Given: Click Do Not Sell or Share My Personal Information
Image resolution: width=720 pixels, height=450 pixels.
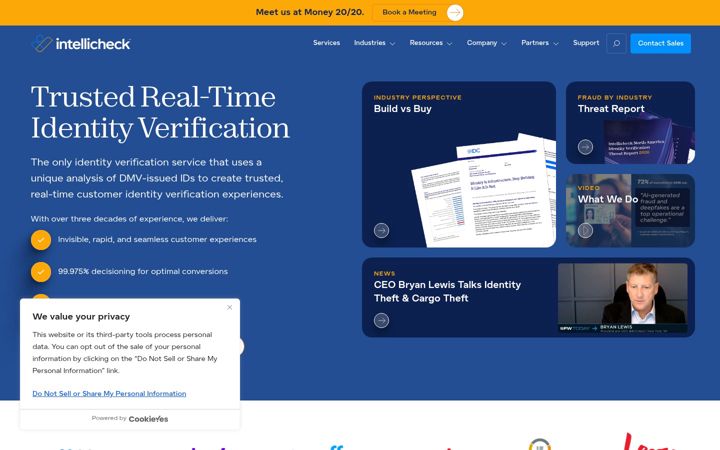Looking at the screenshot, I should click(x=109, y=394).
